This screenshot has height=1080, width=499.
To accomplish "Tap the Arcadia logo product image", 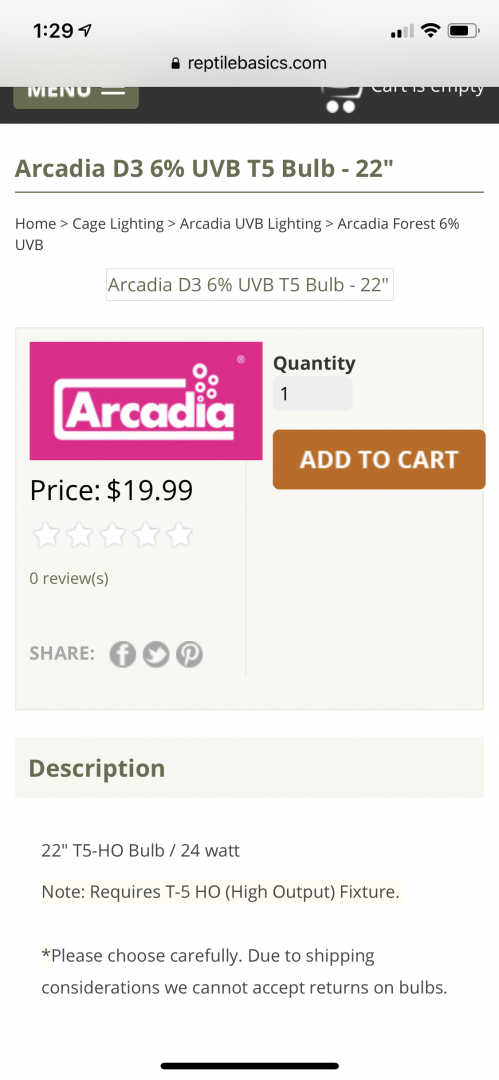I will tap(146, 401).
